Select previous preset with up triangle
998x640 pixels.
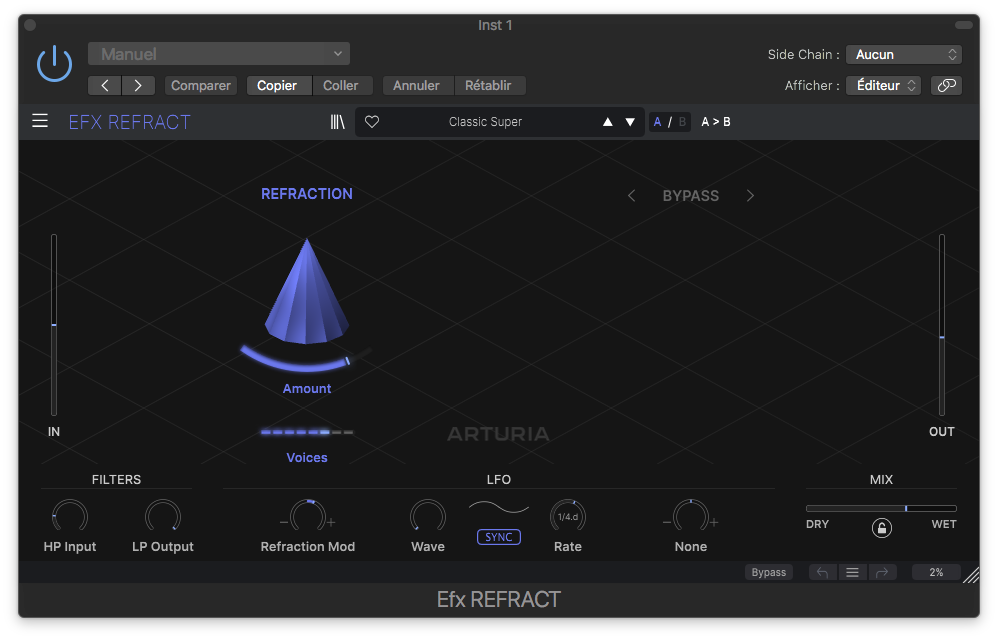coord(608,122)
